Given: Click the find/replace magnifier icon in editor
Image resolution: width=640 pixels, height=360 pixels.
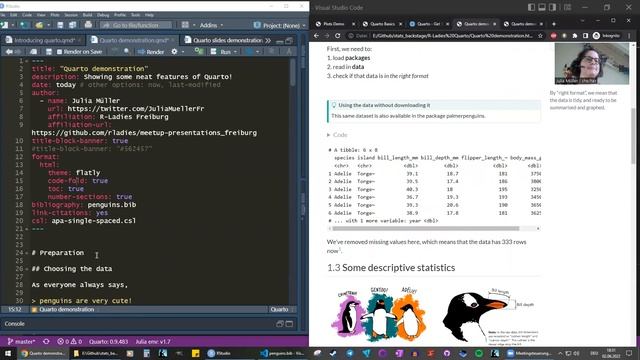Looking at the screenshot, I should pyautogui.click(x=127, y=51).
